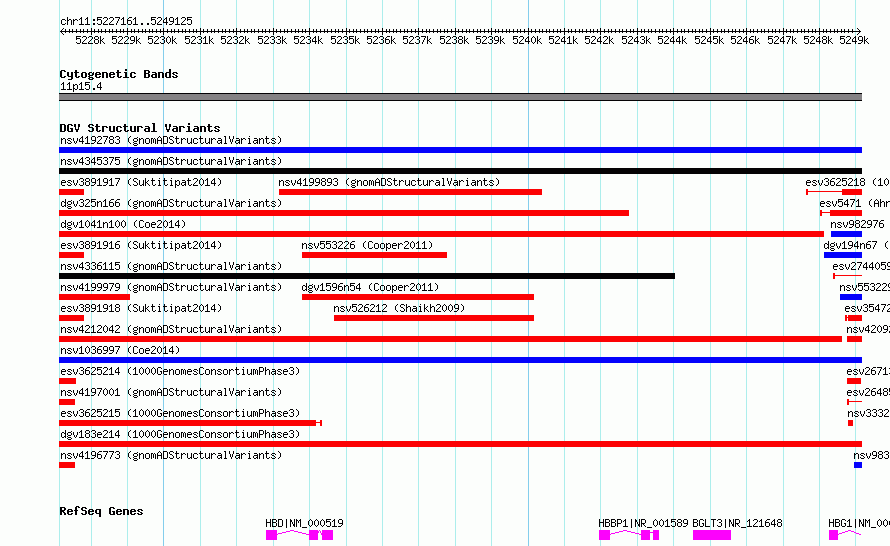Click the nsv4199893 red variant bar

[410, 192]
